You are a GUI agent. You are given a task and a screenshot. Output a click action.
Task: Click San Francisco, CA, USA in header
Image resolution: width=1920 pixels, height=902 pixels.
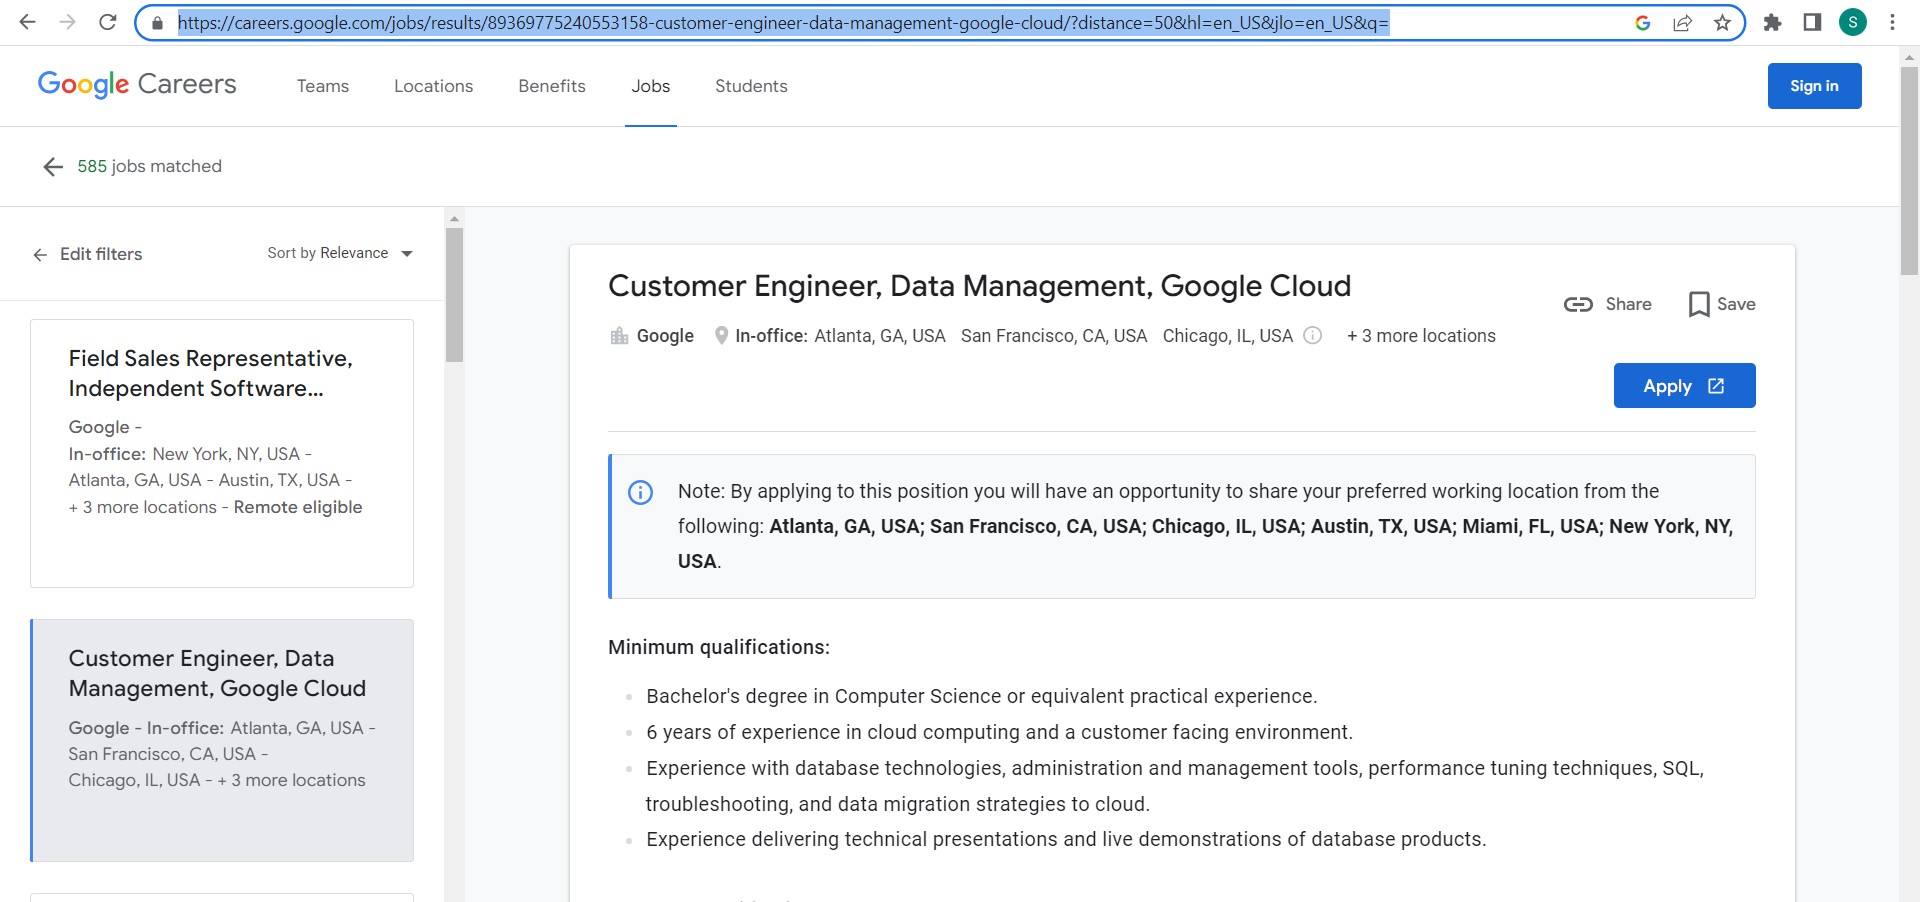pos(1054,336)
